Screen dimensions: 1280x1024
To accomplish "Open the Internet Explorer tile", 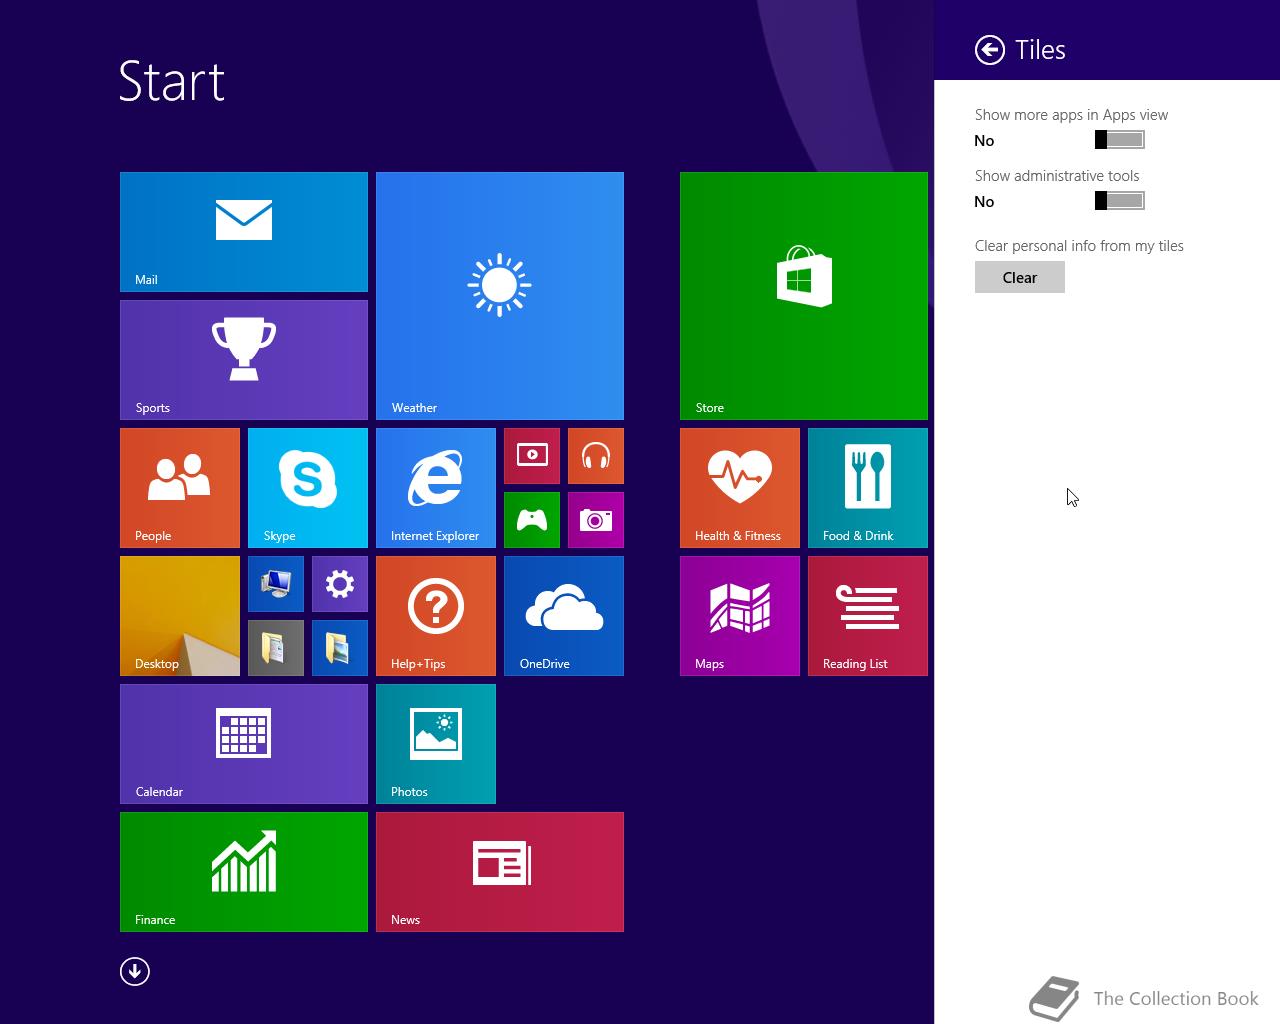I will click(436, 488).
